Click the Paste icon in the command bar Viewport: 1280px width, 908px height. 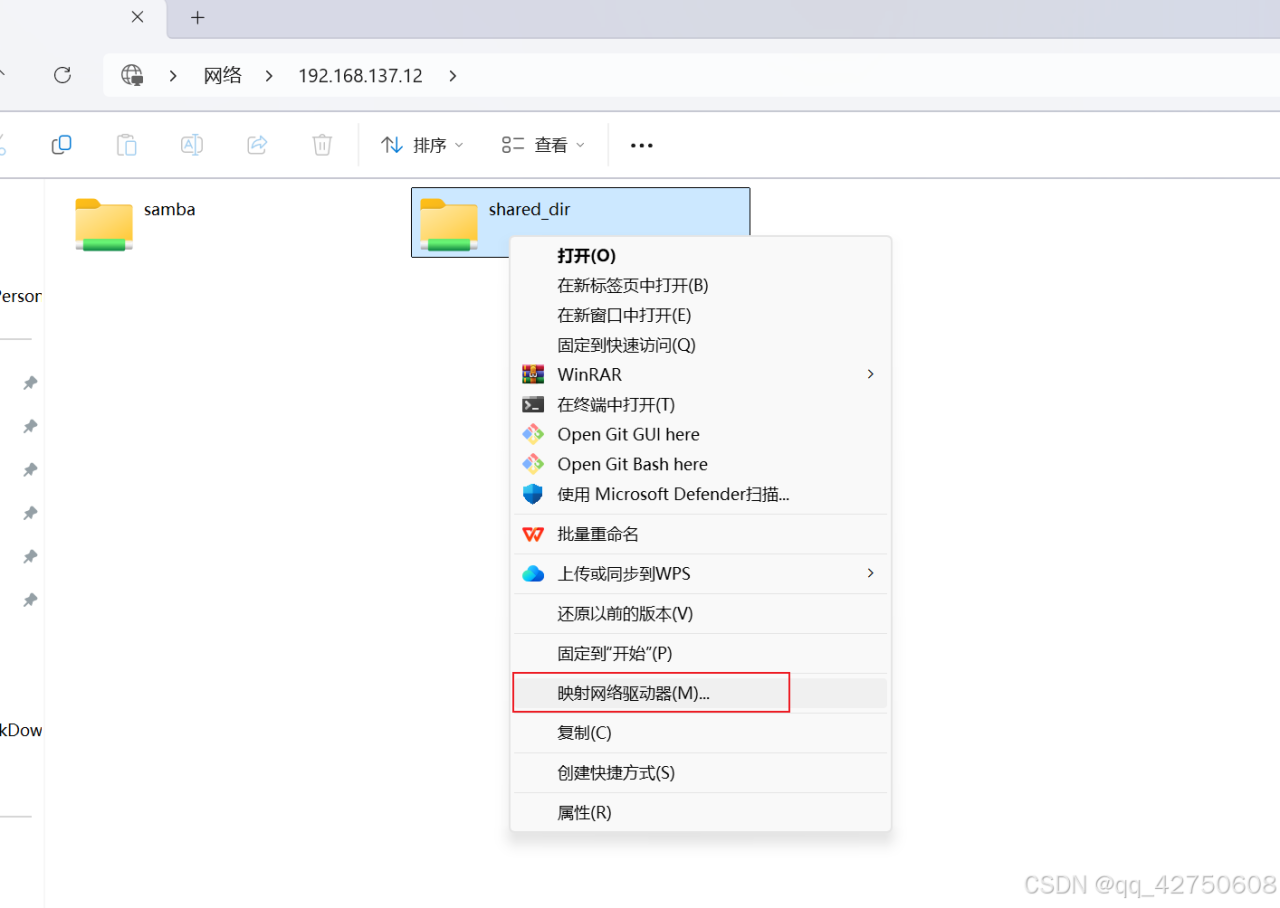coord(126,144)
